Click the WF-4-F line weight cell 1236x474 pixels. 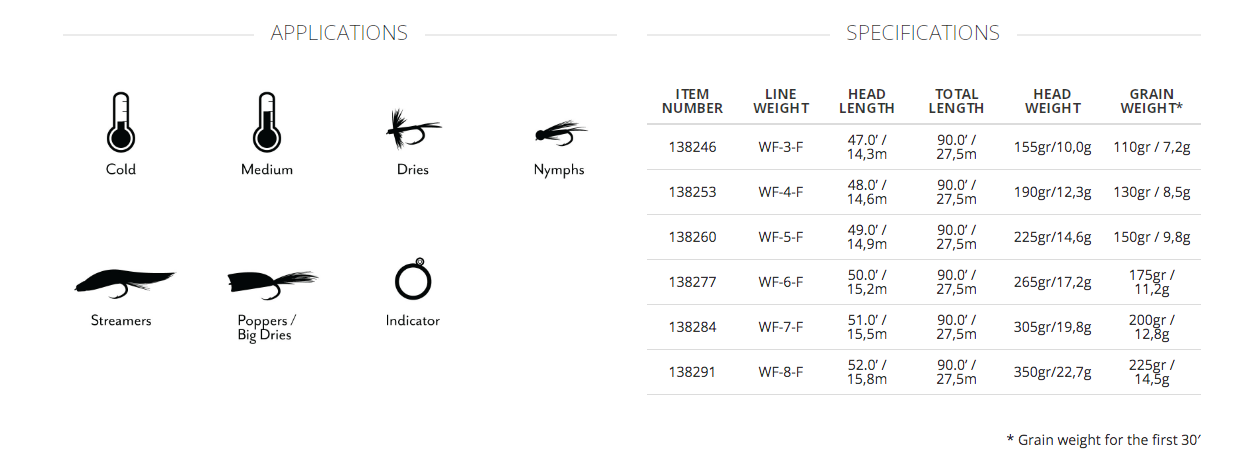781,192
